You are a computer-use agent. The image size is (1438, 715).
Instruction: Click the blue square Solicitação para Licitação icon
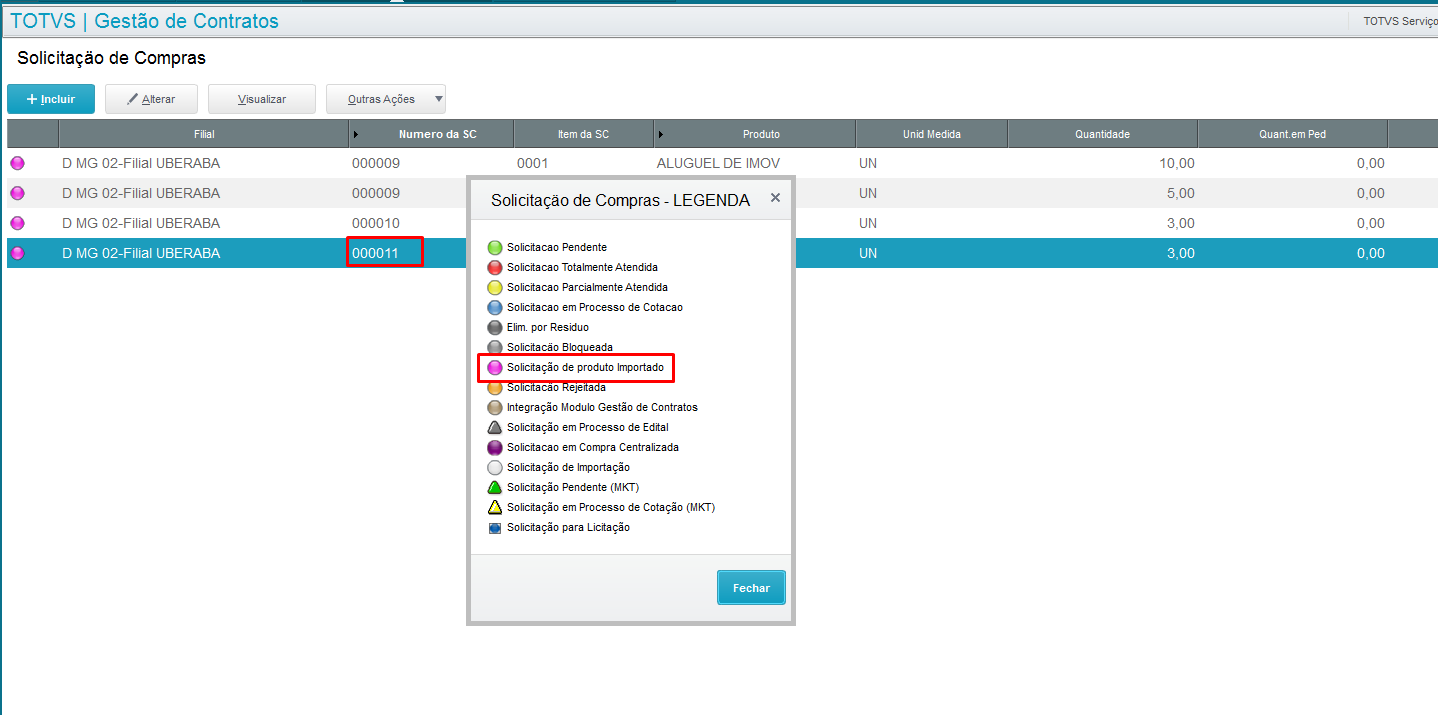(x=494, y=527)
